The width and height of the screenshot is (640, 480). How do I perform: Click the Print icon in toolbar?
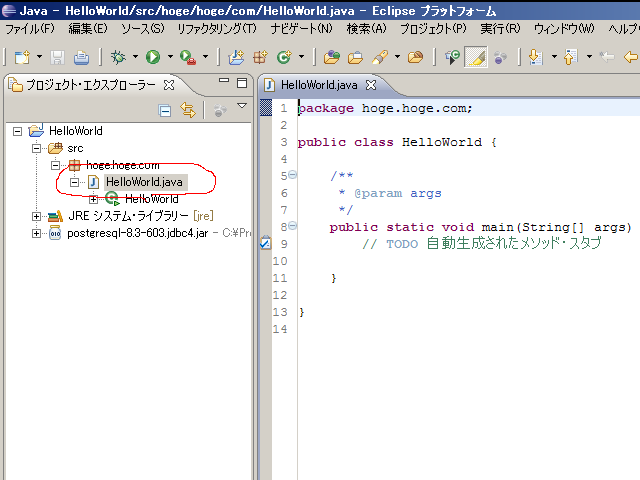pyautogui.click(x=81, y=58)
